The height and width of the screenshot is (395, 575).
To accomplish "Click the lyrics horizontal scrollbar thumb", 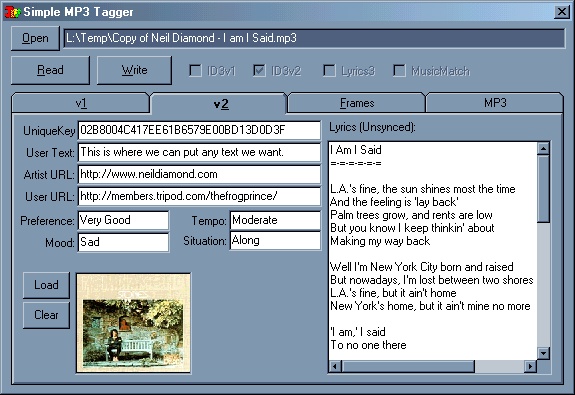I will [x=408, y=366].
